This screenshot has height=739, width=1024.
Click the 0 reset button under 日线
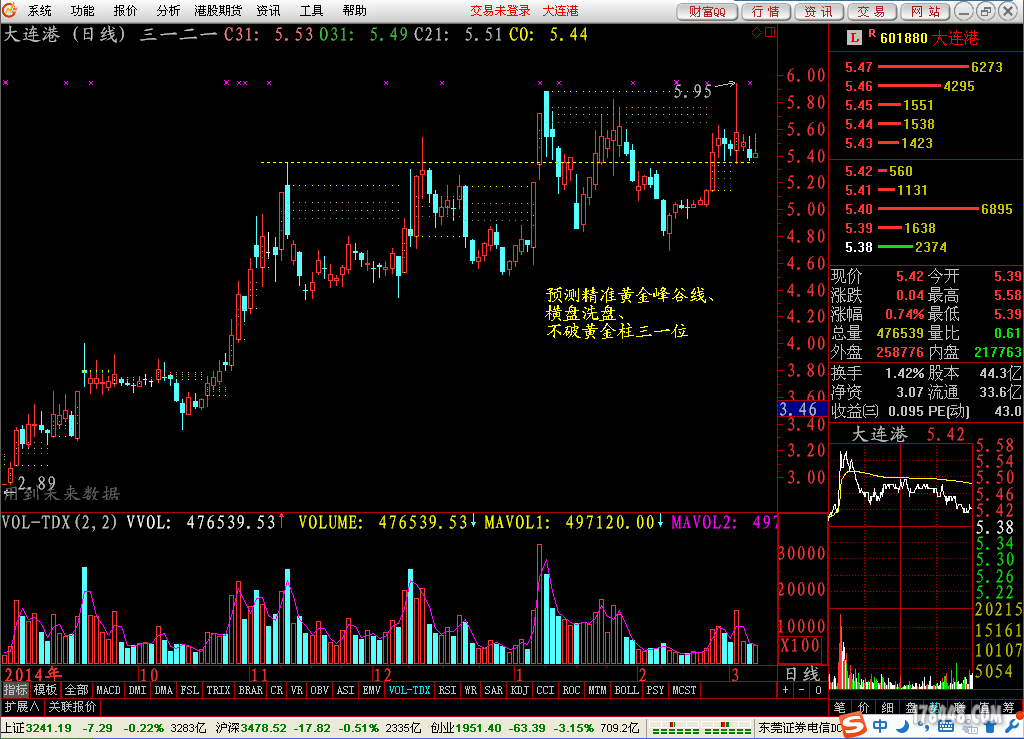818,690
